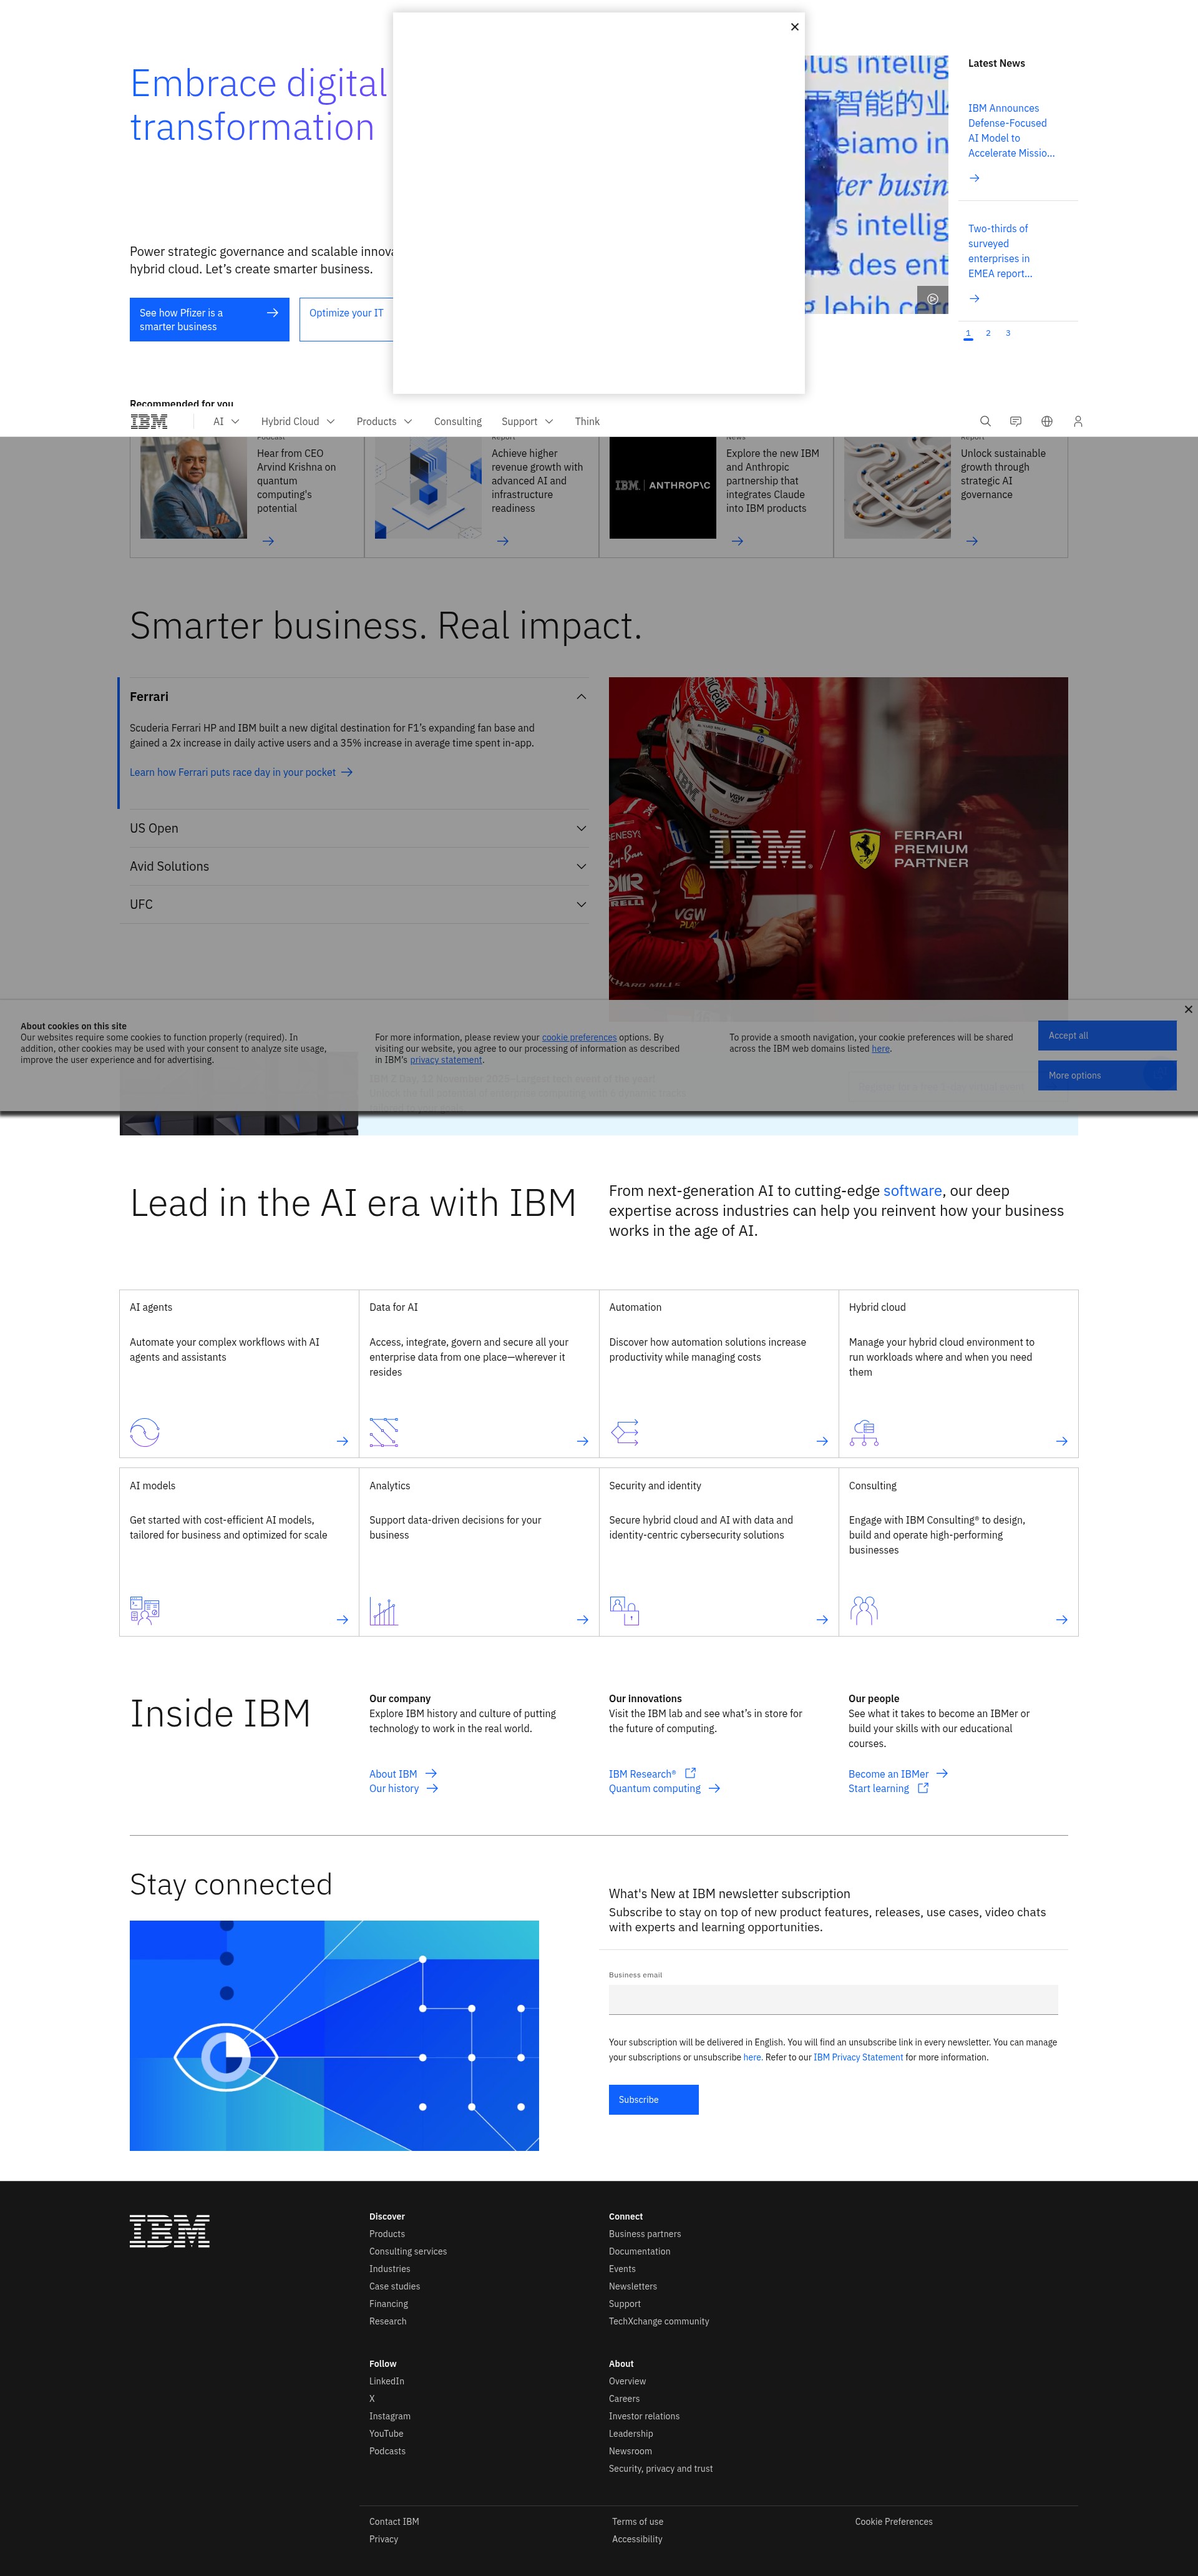Image resolution: width=1198 pixels, height=2576 pixels.
Task: Open LinkedIn in footer Follow list
Action: click(x=387, y=2381)
